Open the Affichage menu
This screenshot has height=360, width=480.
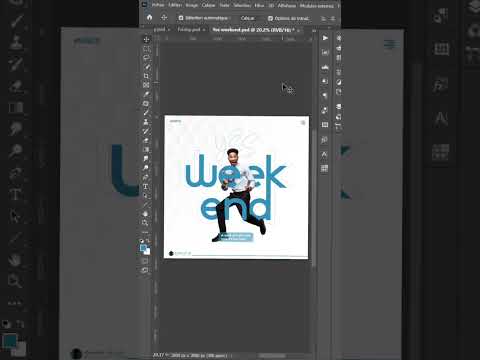point(287,5)
